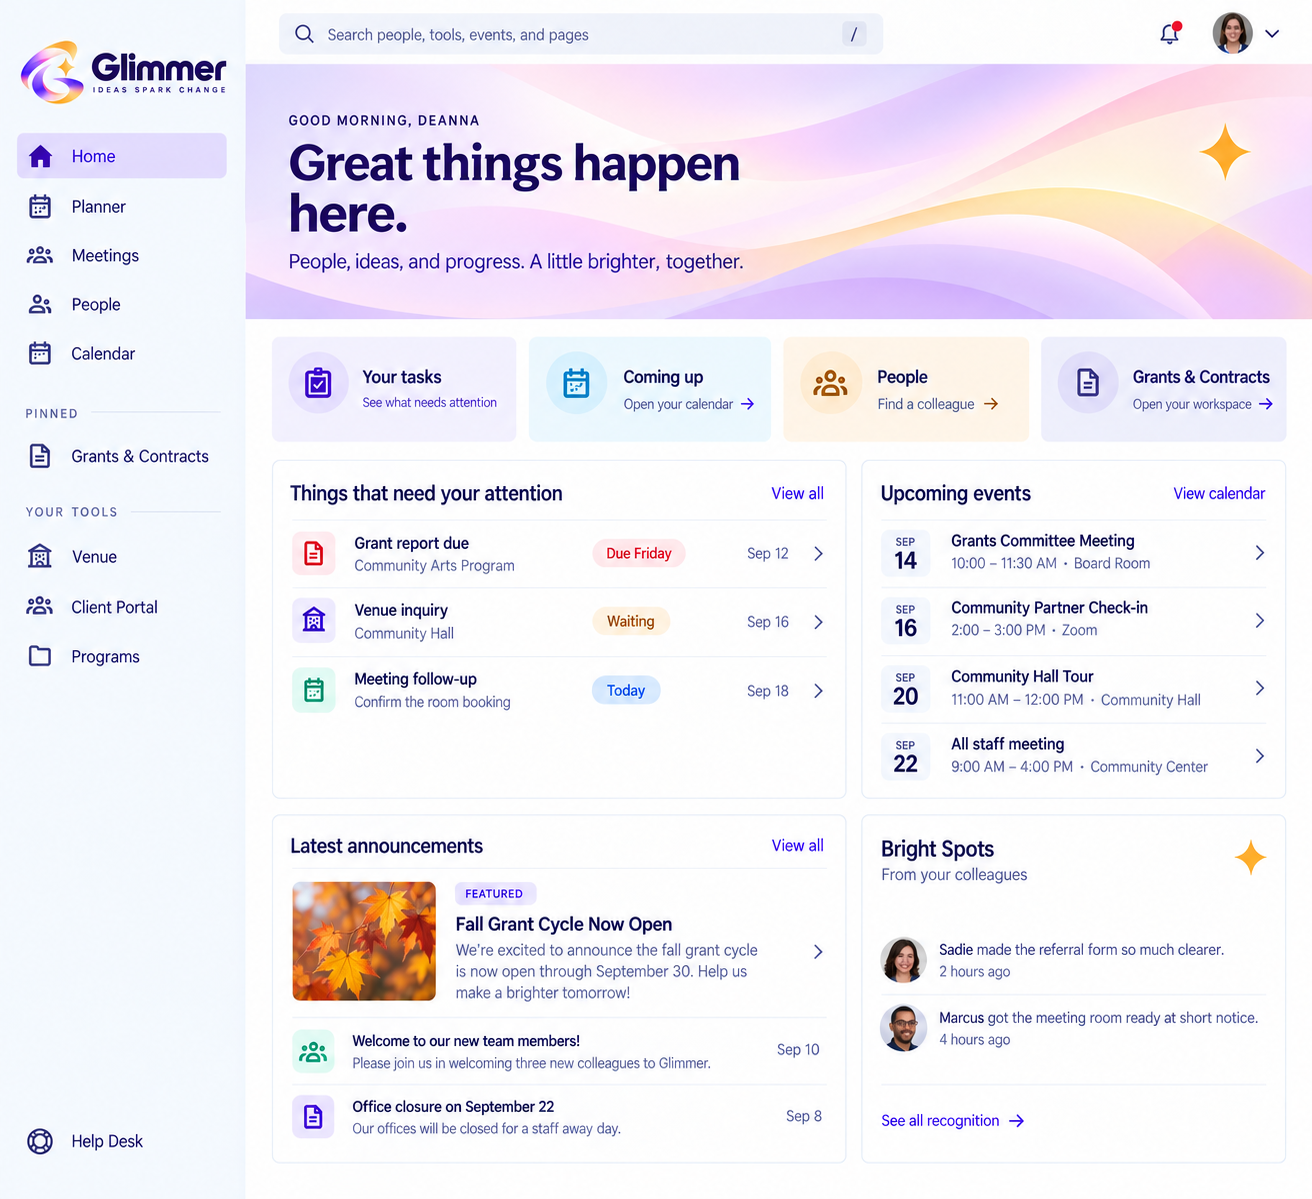Click Find a colleague link

tap(937, 404)
